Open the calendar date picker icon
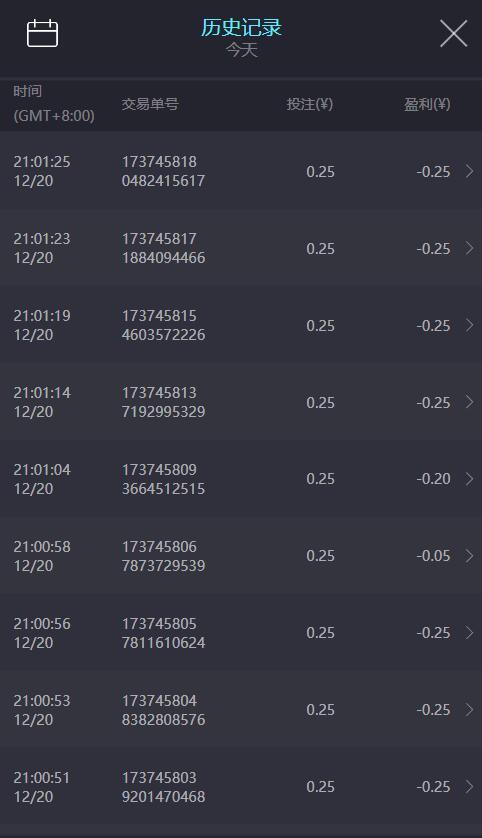Screen dimensions: 482x838 (x=42, y=33)
